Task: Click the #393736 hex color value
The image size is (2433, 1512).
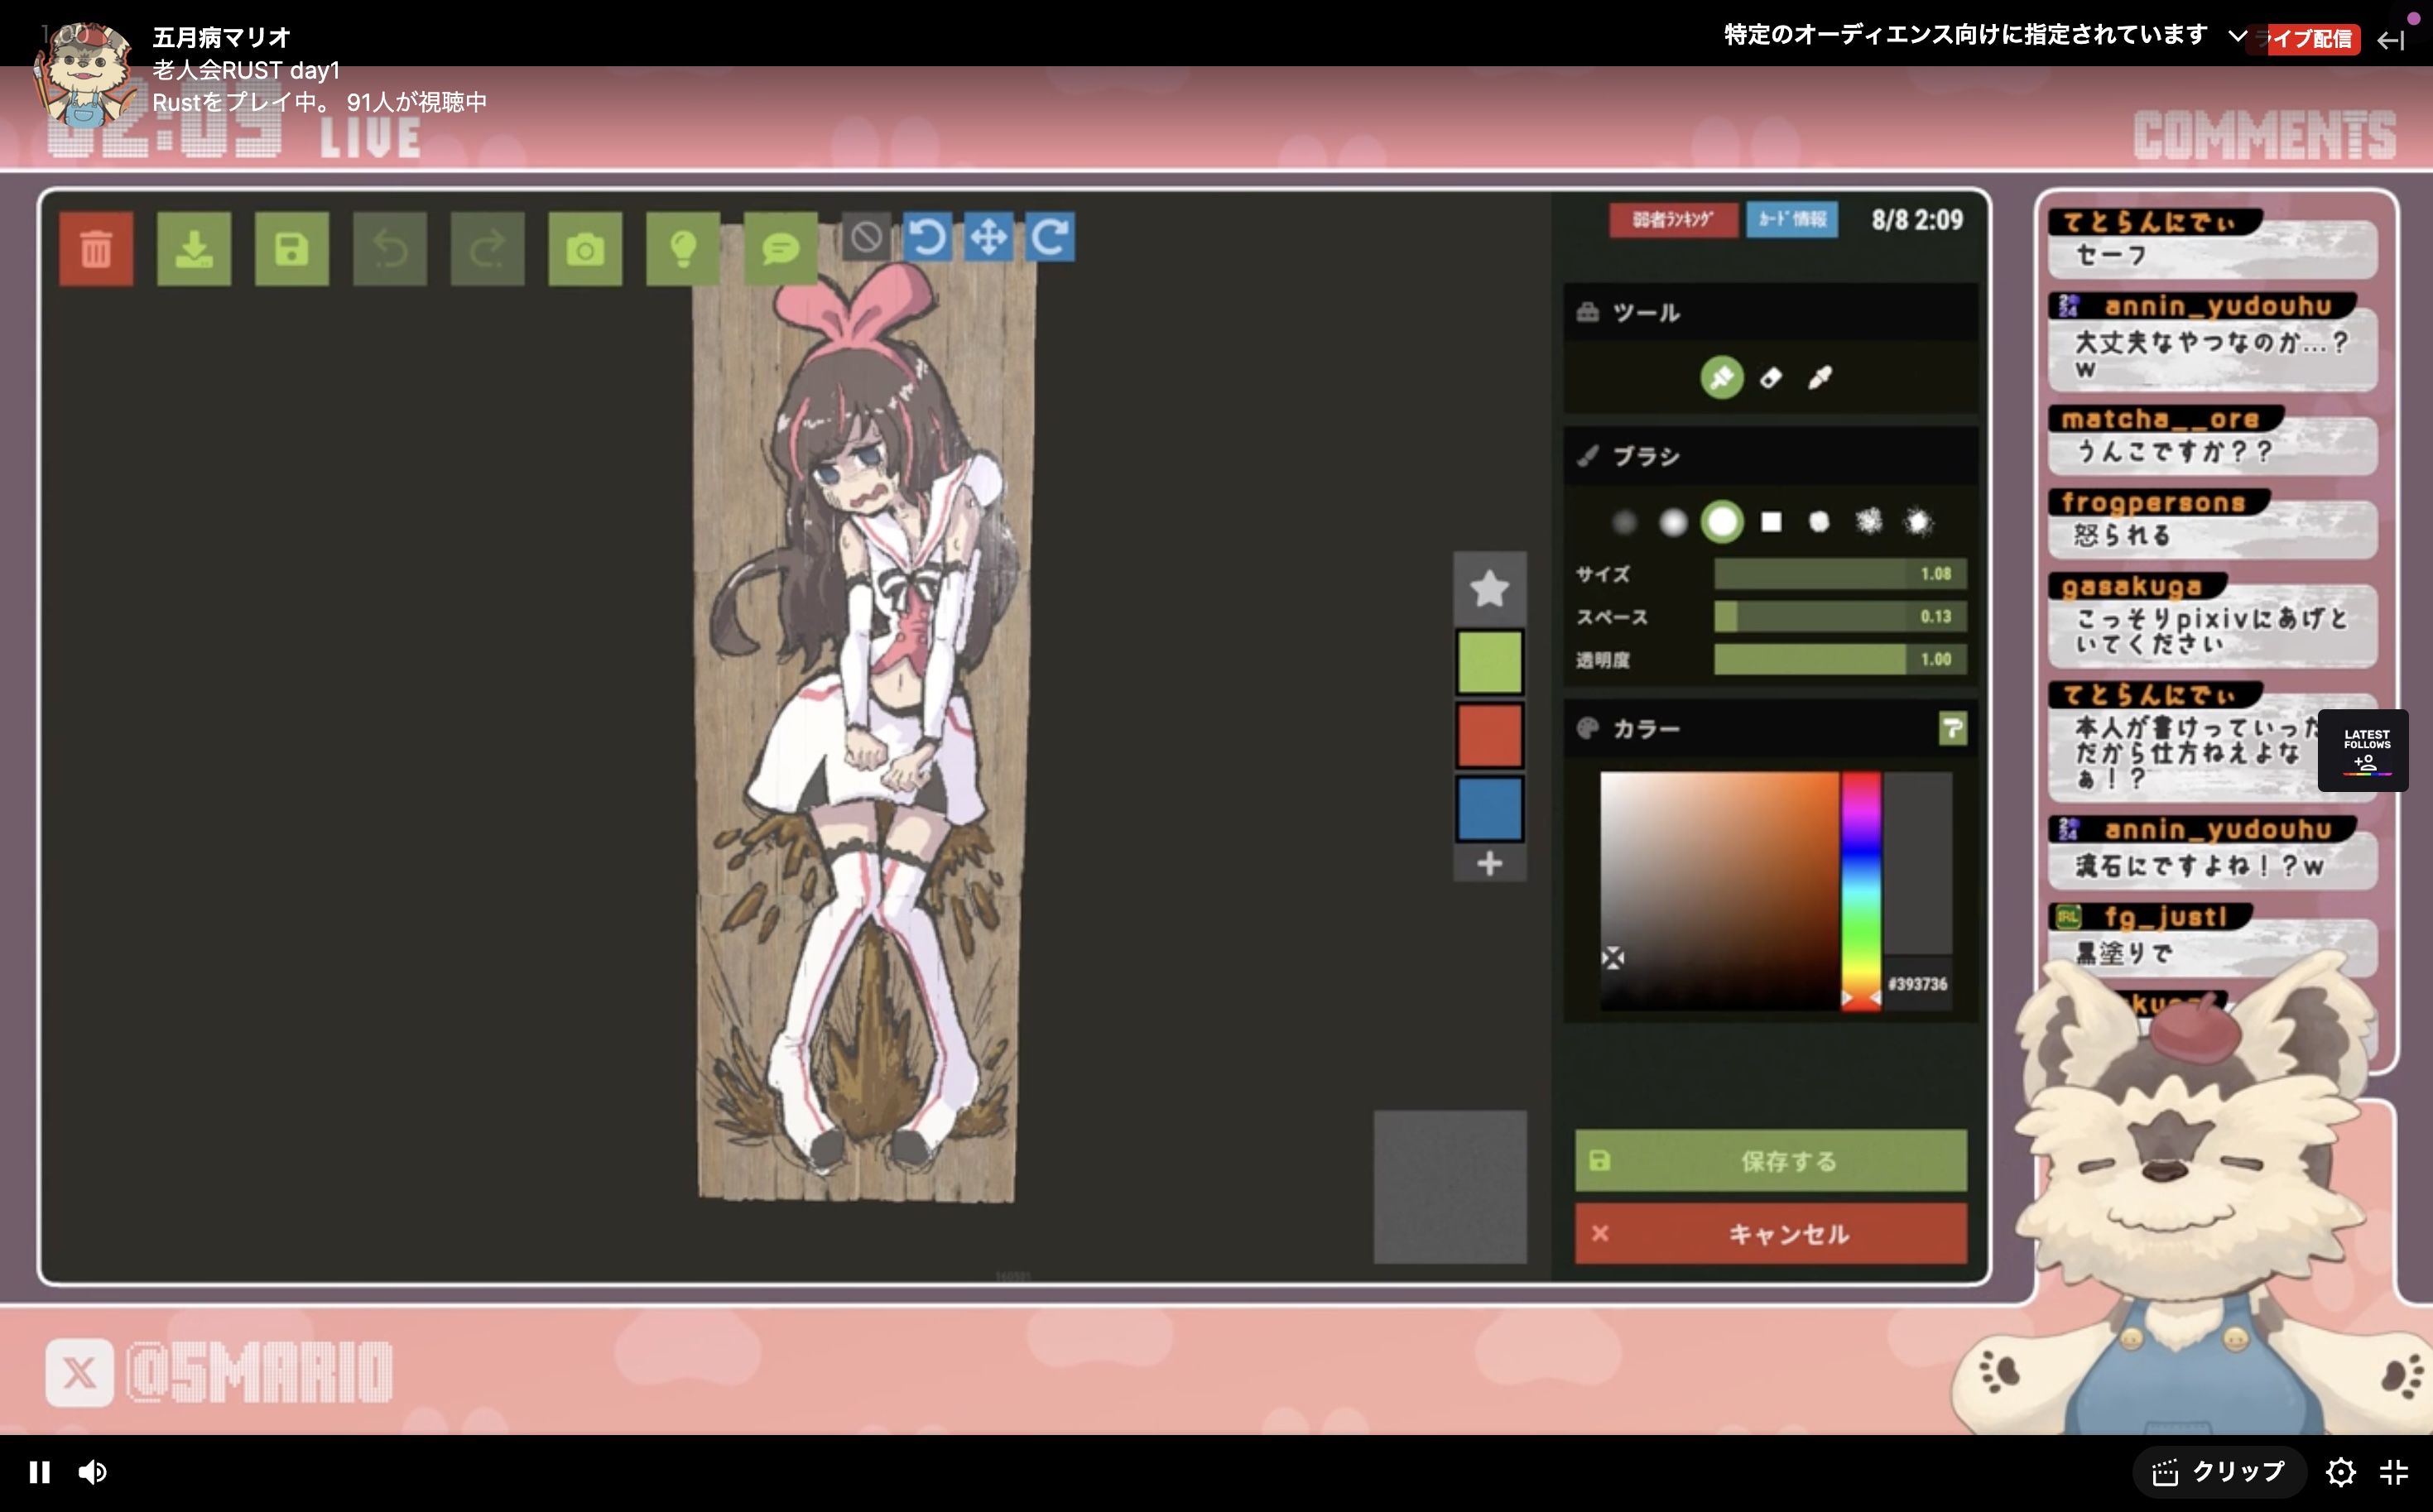Action: coord(1917,984)
